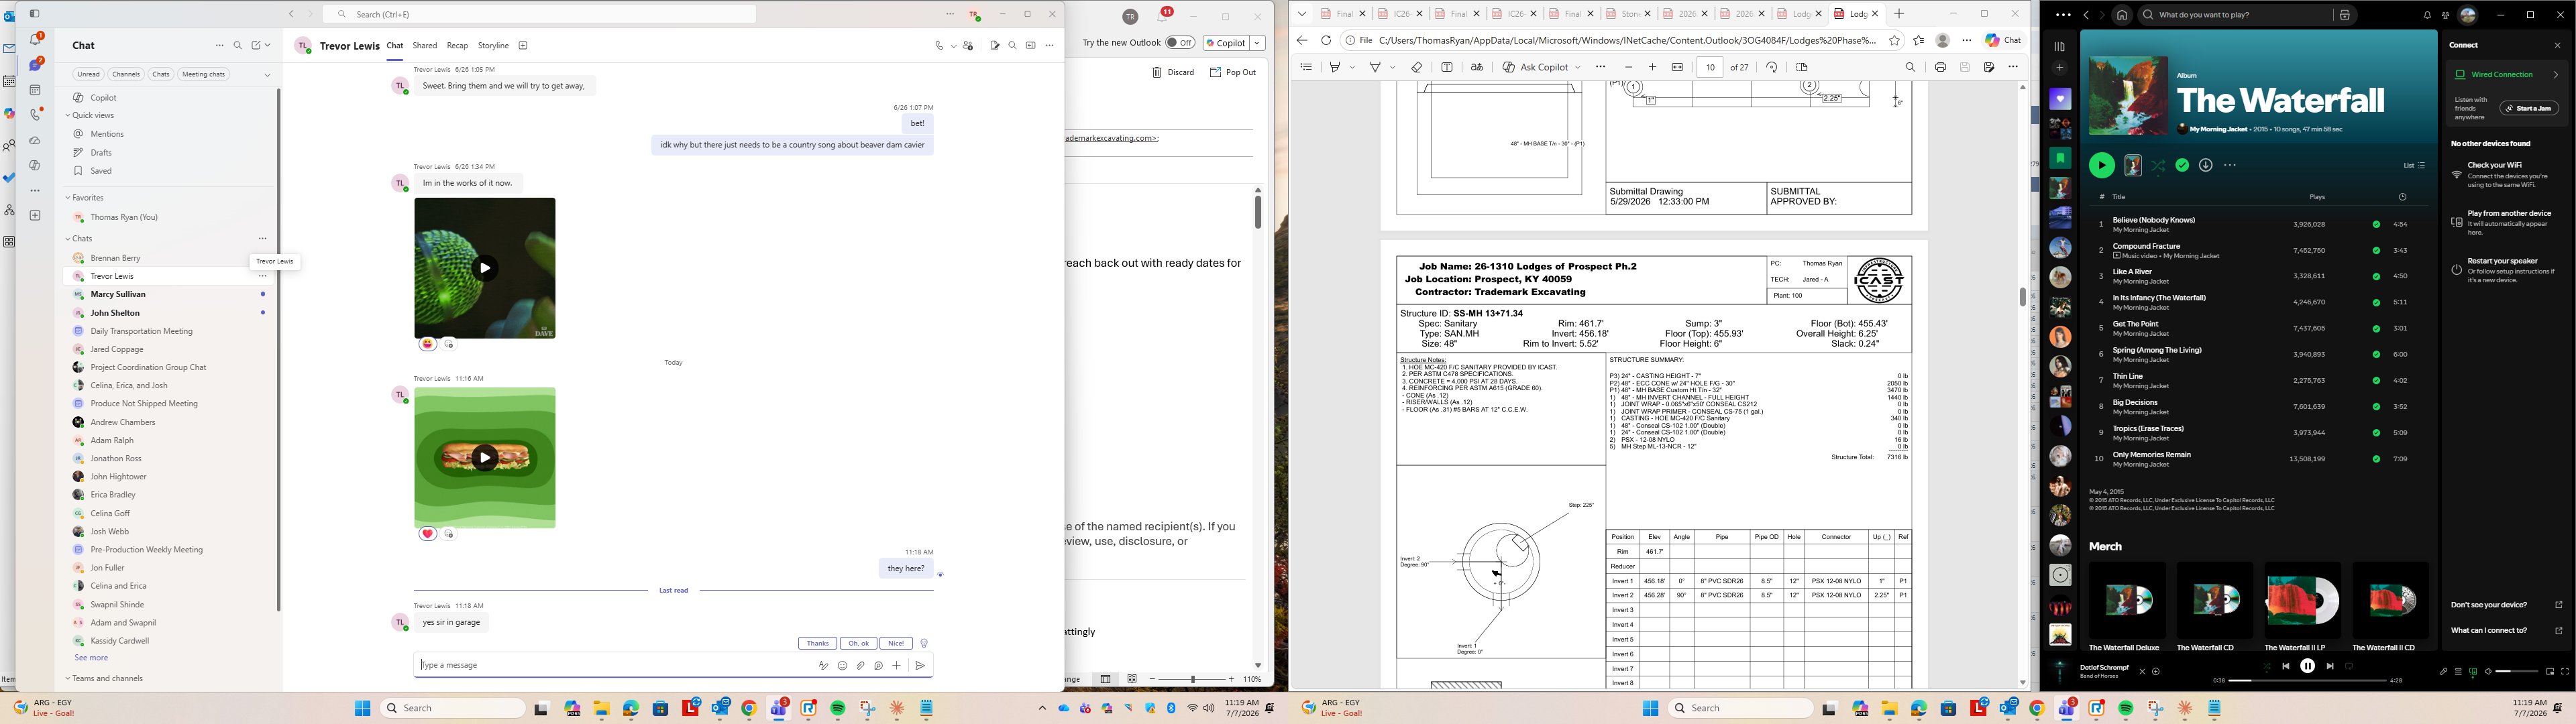Open Your Library icon in Spotify
2576x724 pixels.
click(x=2059, y=46)
